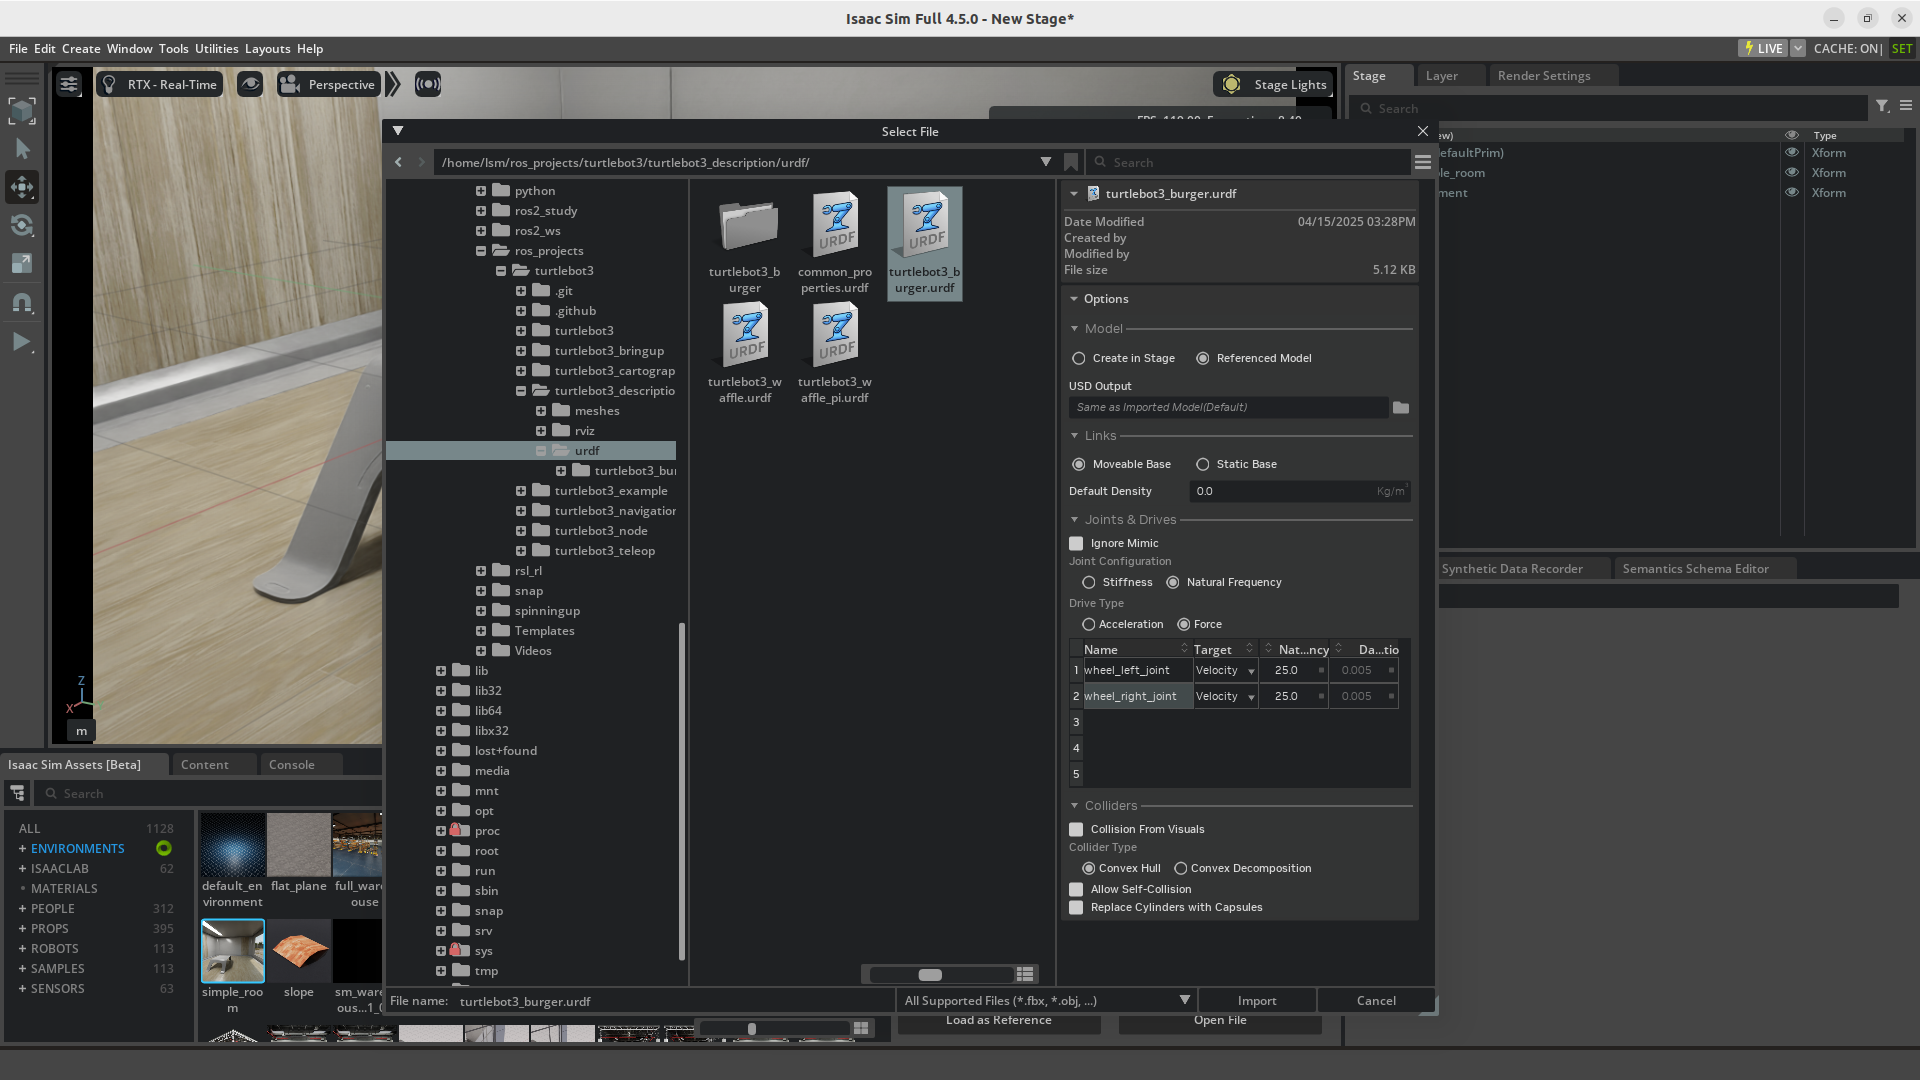Collapse the Colliders section
Screen dimensions: 1920x1080
[x=1074, y=806]
